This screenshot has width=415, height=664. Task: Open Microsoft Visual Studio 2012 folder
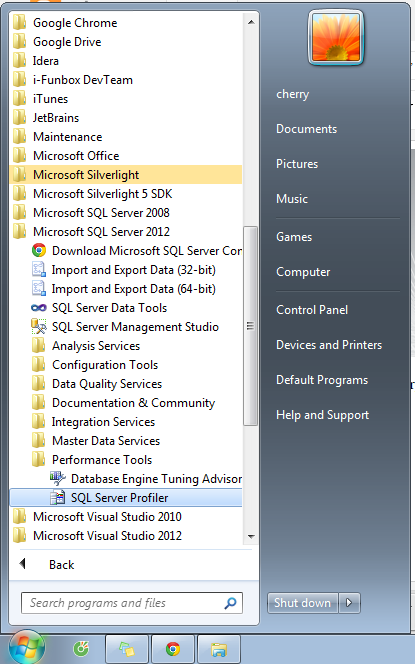[x=126, y=536]
